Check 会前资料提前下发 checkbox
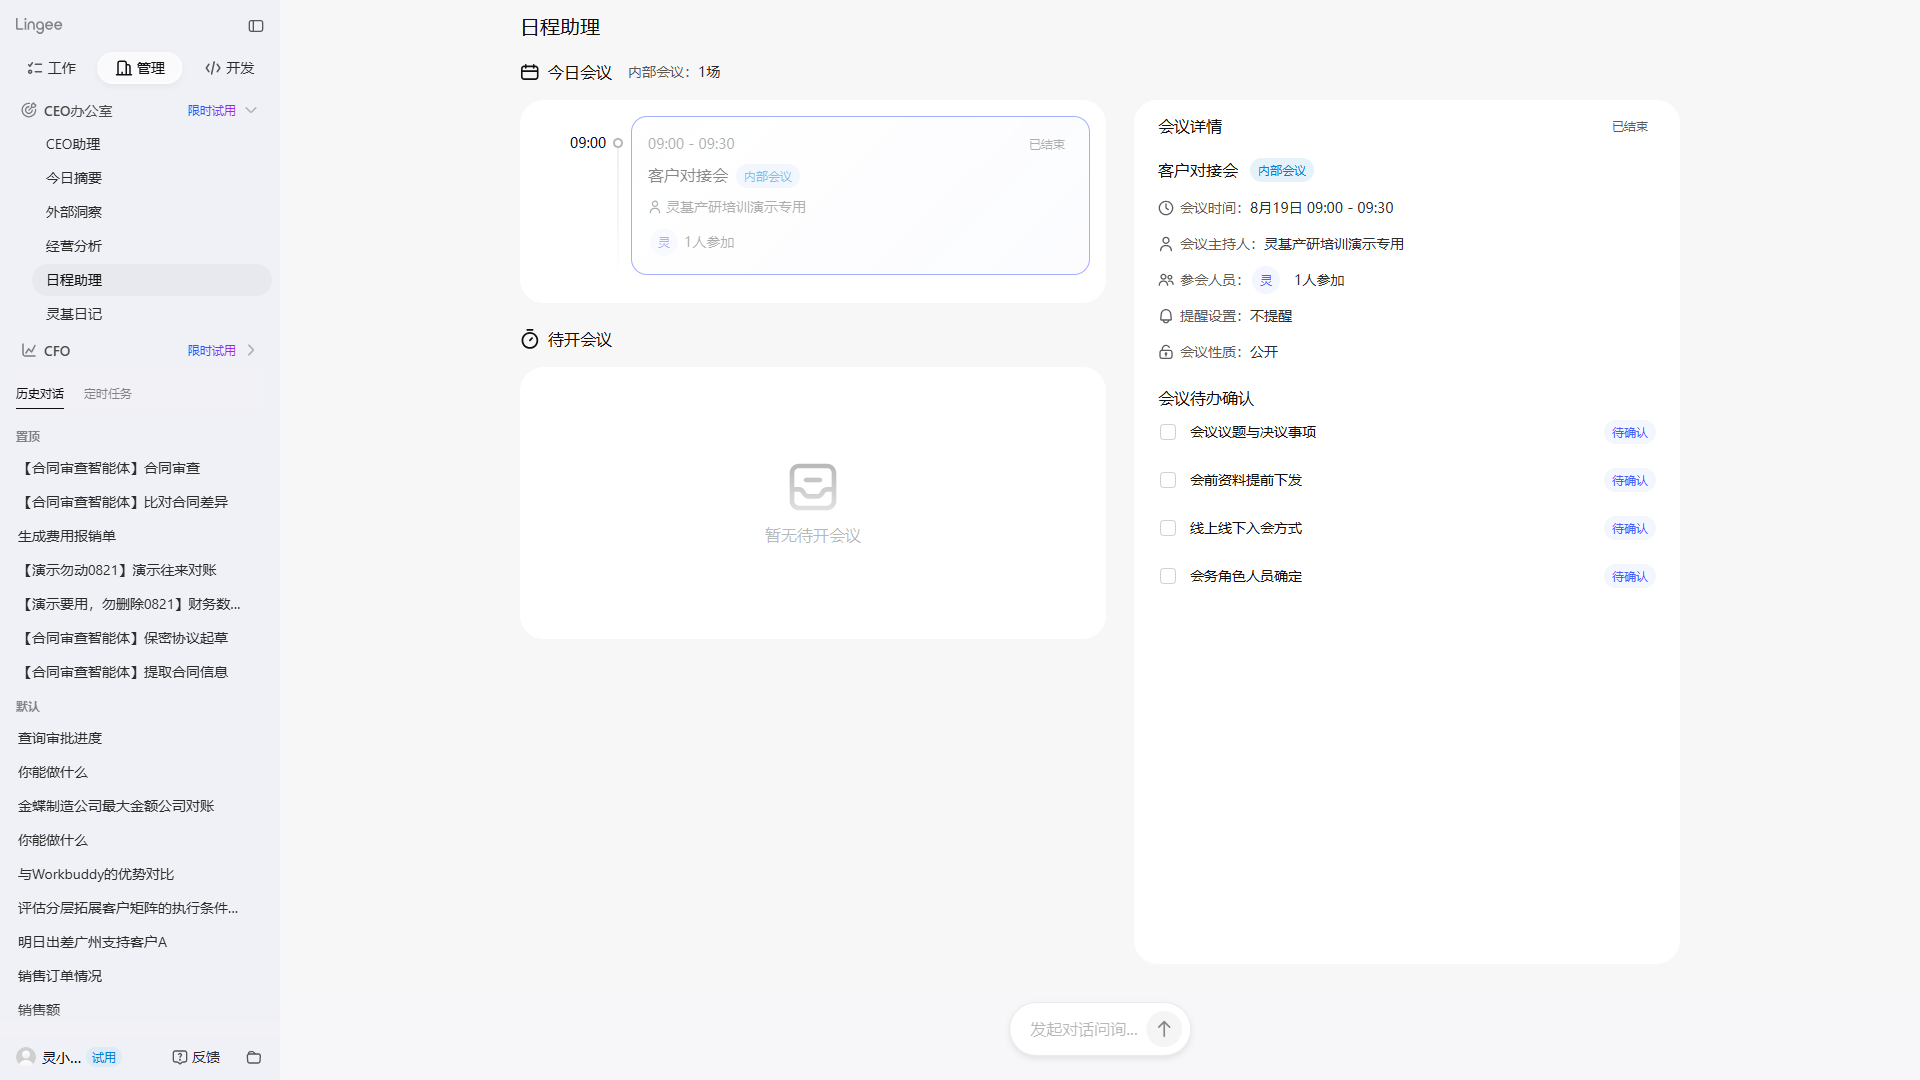The height and width of the screenshot is (1080, 1920). point(1167,480)
